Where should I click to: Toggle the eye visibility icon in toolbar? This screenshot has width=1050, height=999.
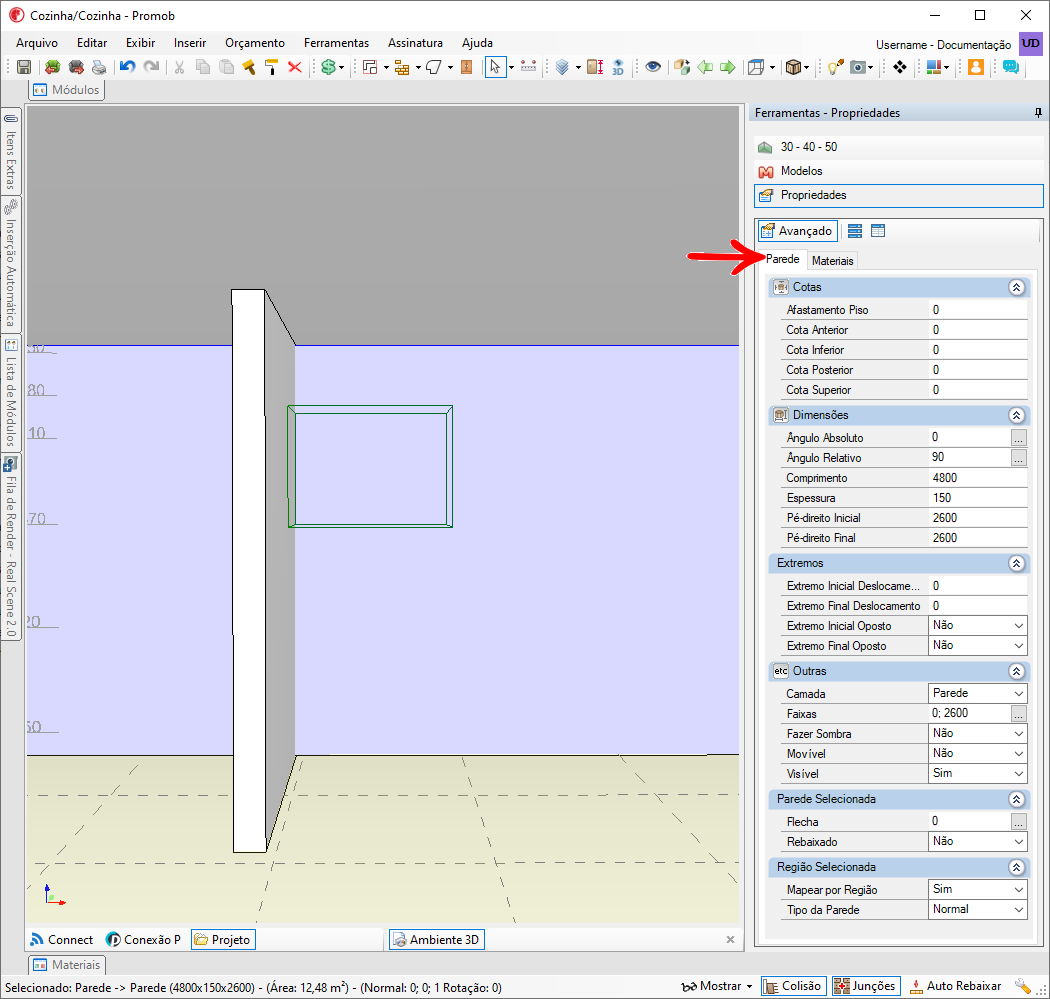pyautogui.click(x=653, y=67)
